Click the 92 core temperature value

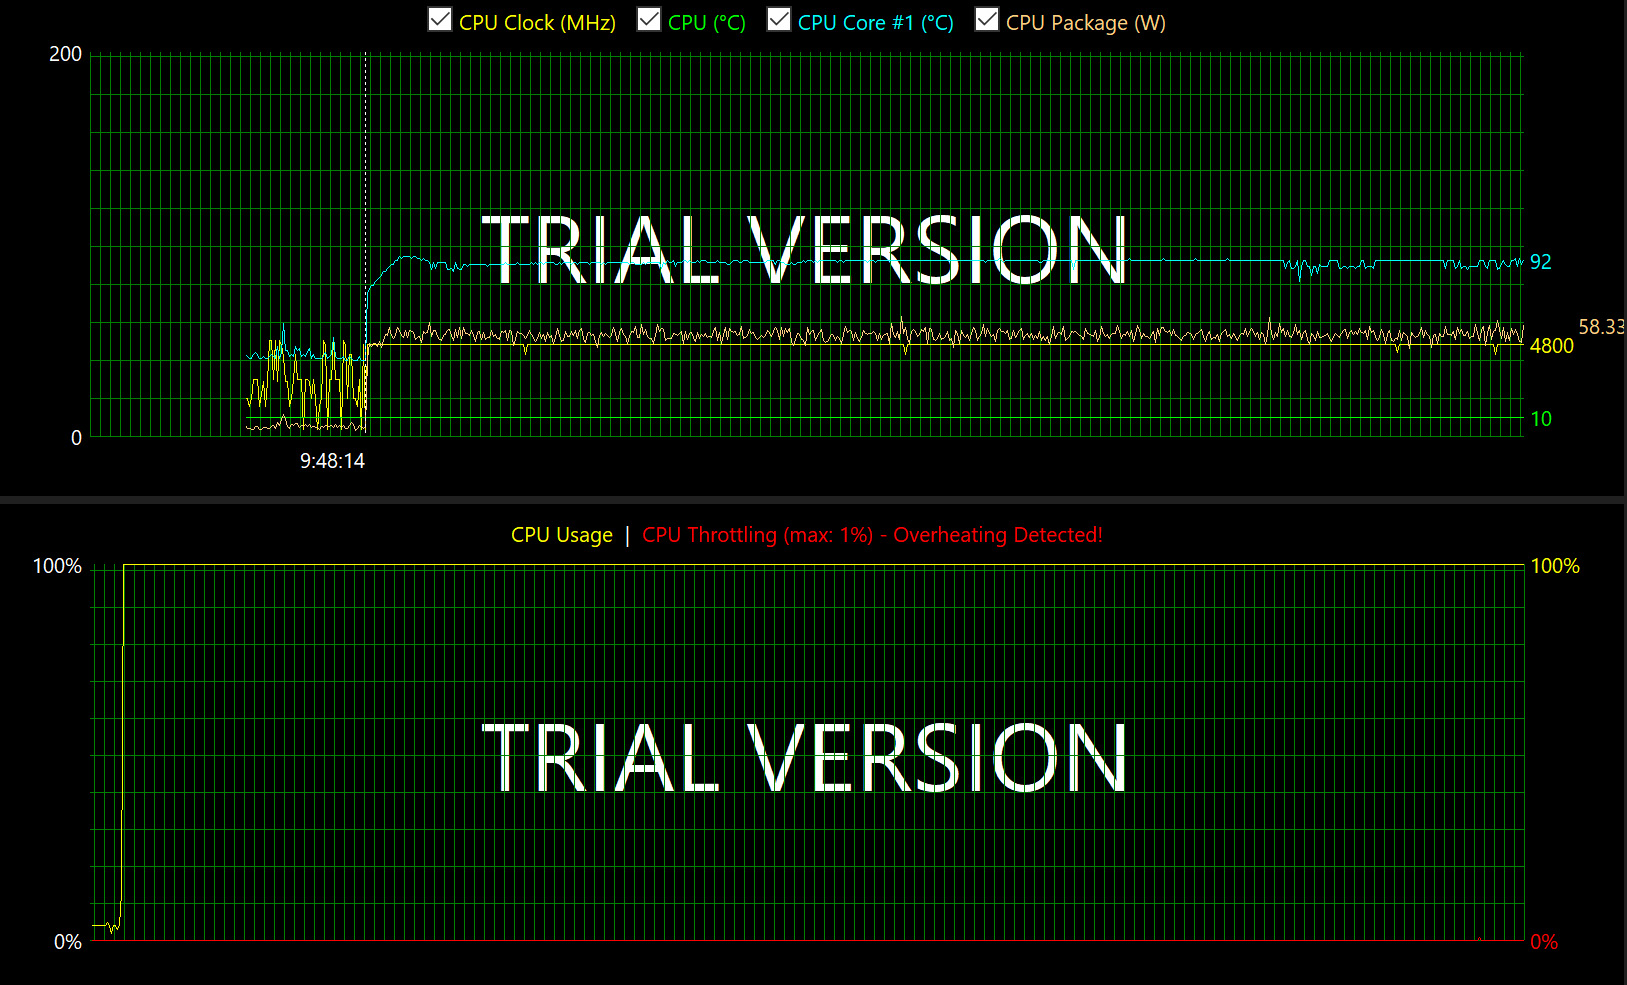[1541, 262]
